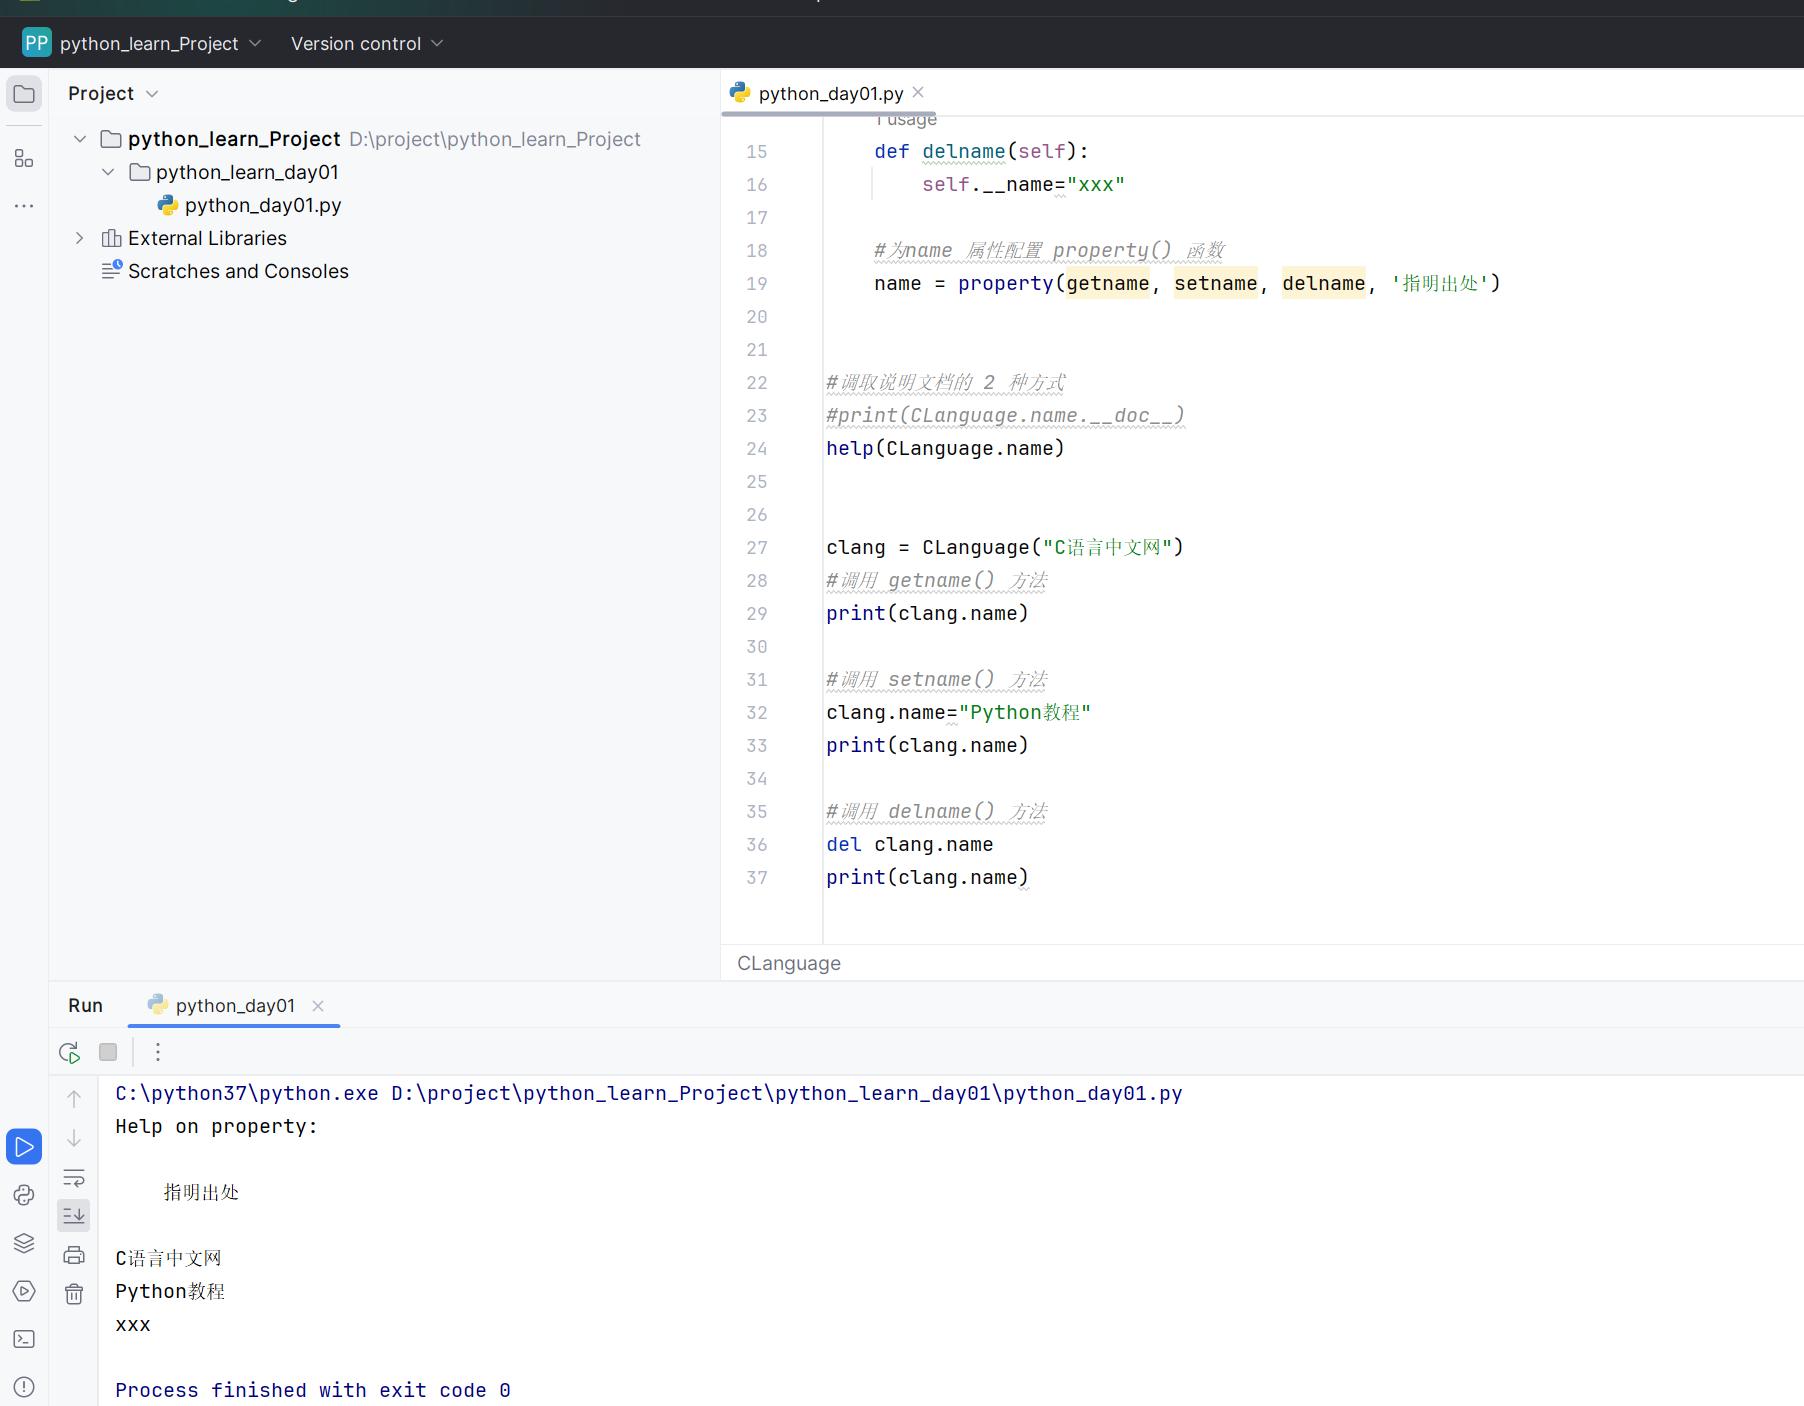The width and height of the screenshot is (1804, 1406).
Task: Open the Version control dropdown
Action: coord(367,43)
